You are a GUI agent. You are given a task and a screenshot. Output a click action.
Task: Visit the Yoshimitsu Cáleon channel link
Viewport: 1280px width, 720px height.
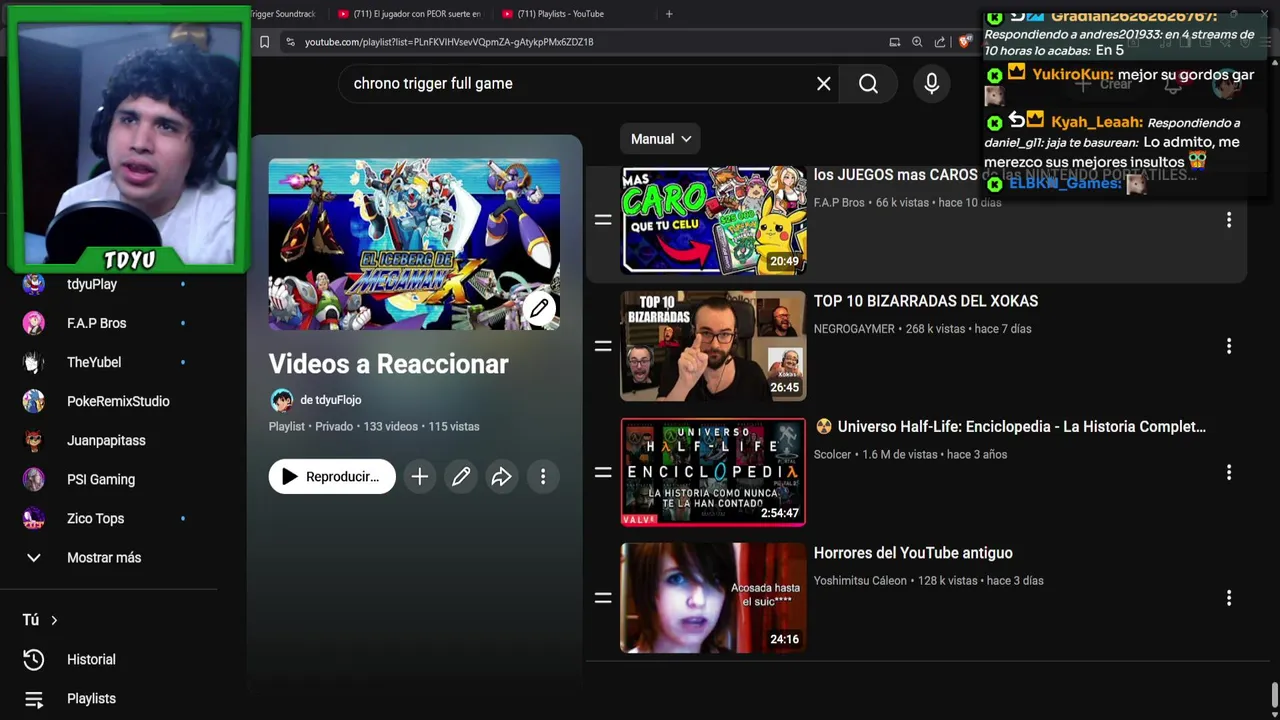[x=860, y=580]
